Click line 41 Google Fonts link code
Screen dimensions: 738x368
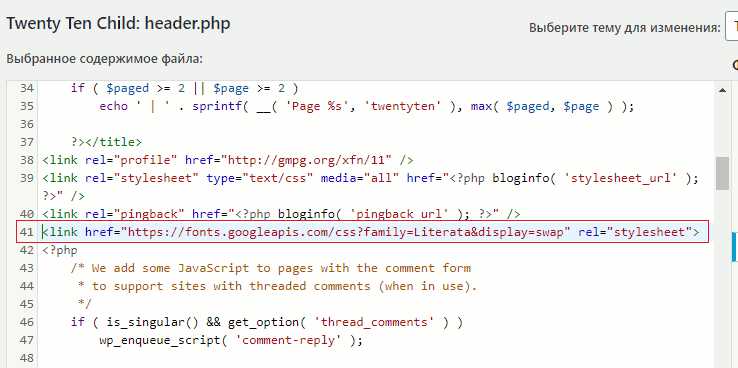[x=371, y=232]
